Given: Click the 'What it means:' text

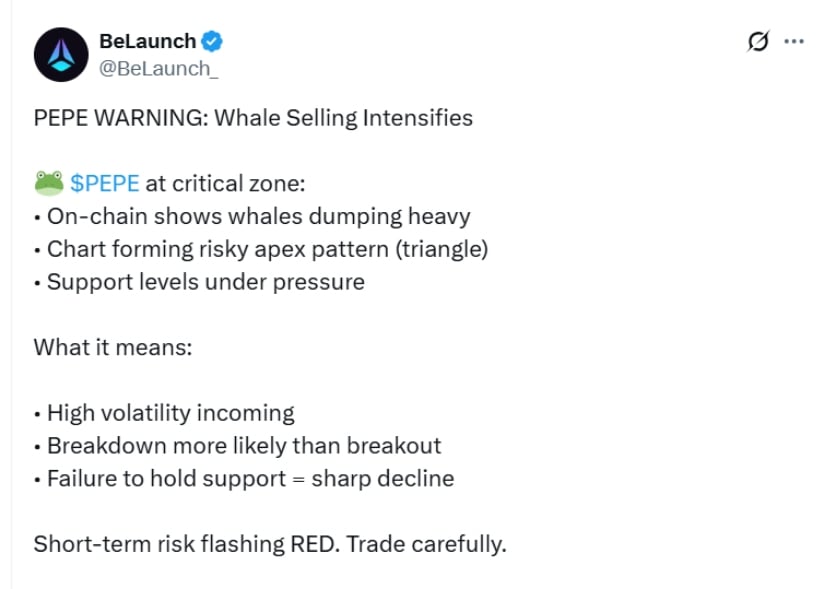Looking at the screenshot, I should (x=112, y=347).
